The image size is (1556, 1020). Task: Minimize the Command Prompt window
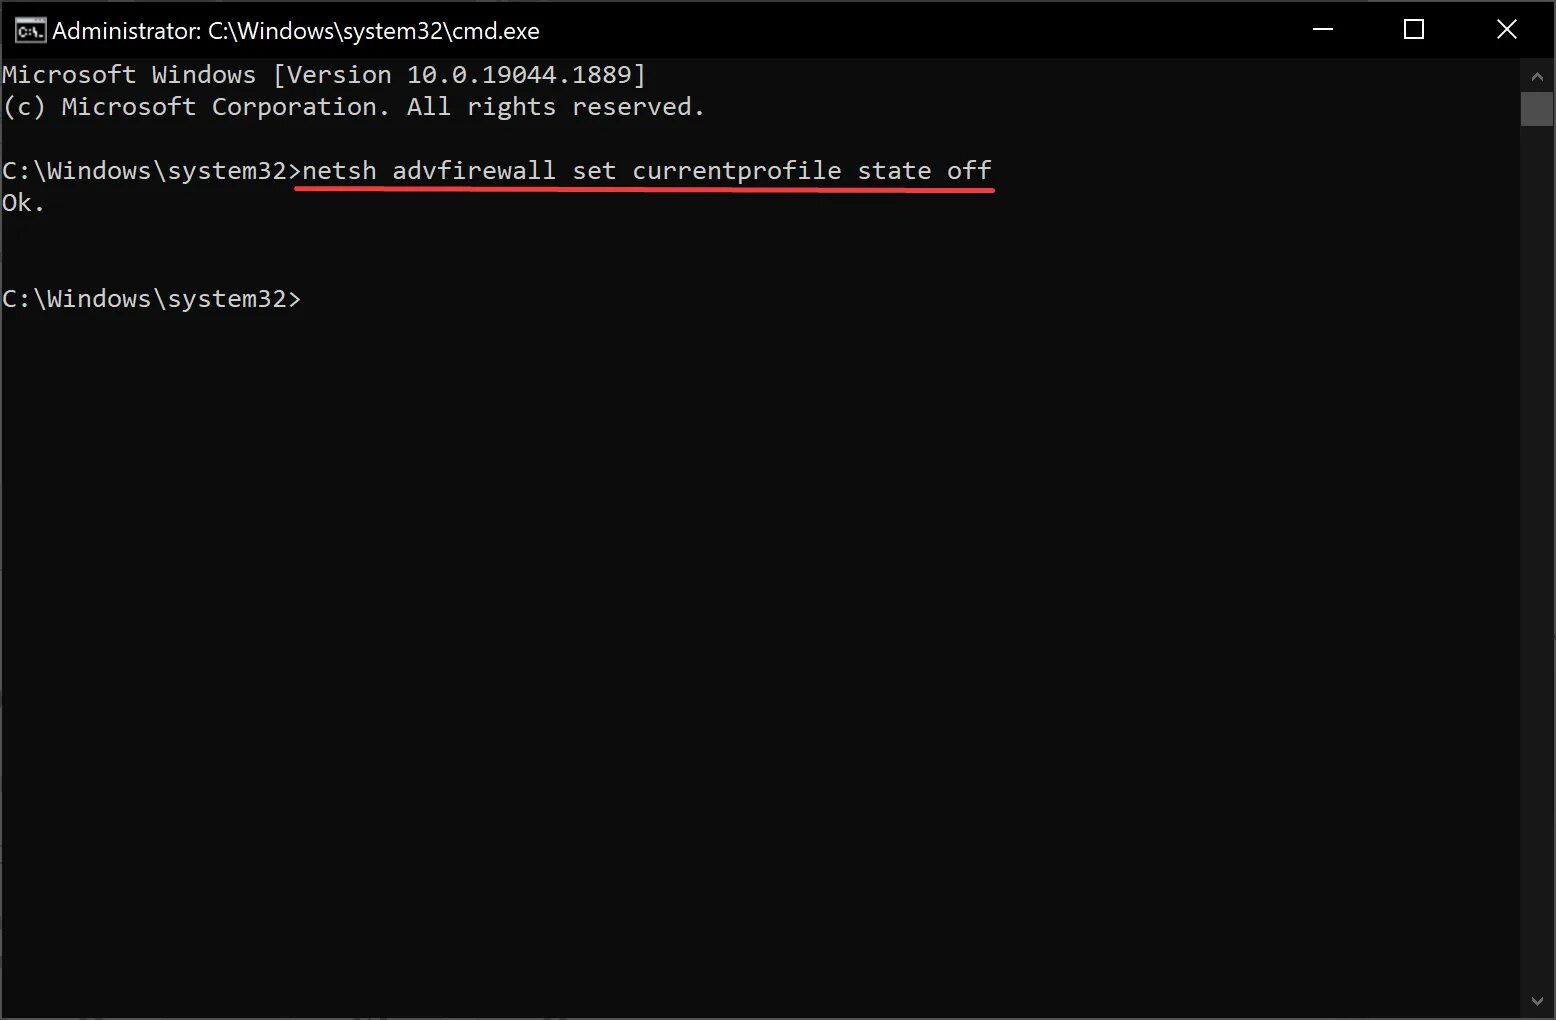(x=1323, y=30)
